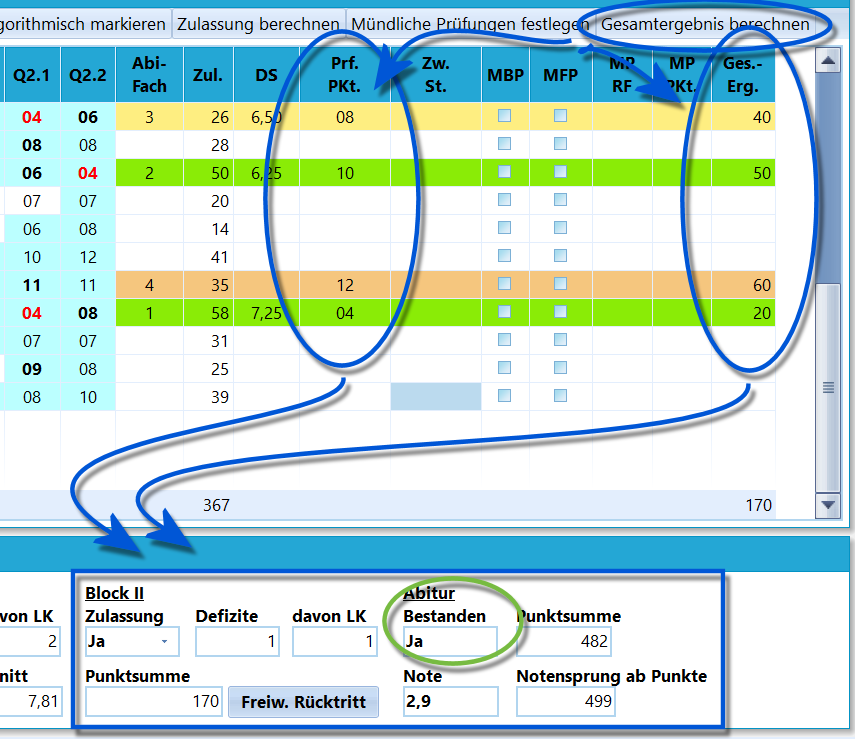Check MFP box in row with Zul. 28
The image size is (855, 739).
560,144
